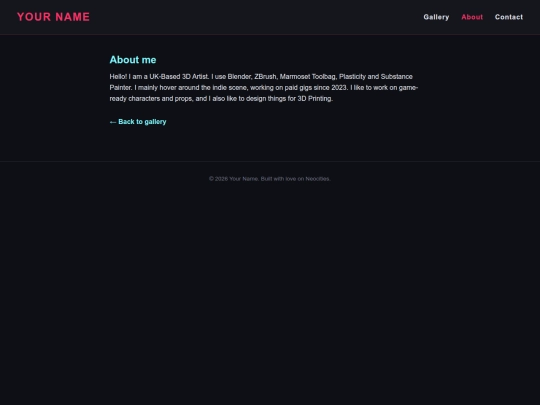Screen dimensions: 540x405
Task: Select the About nav link
Action: tap(472, 17)
